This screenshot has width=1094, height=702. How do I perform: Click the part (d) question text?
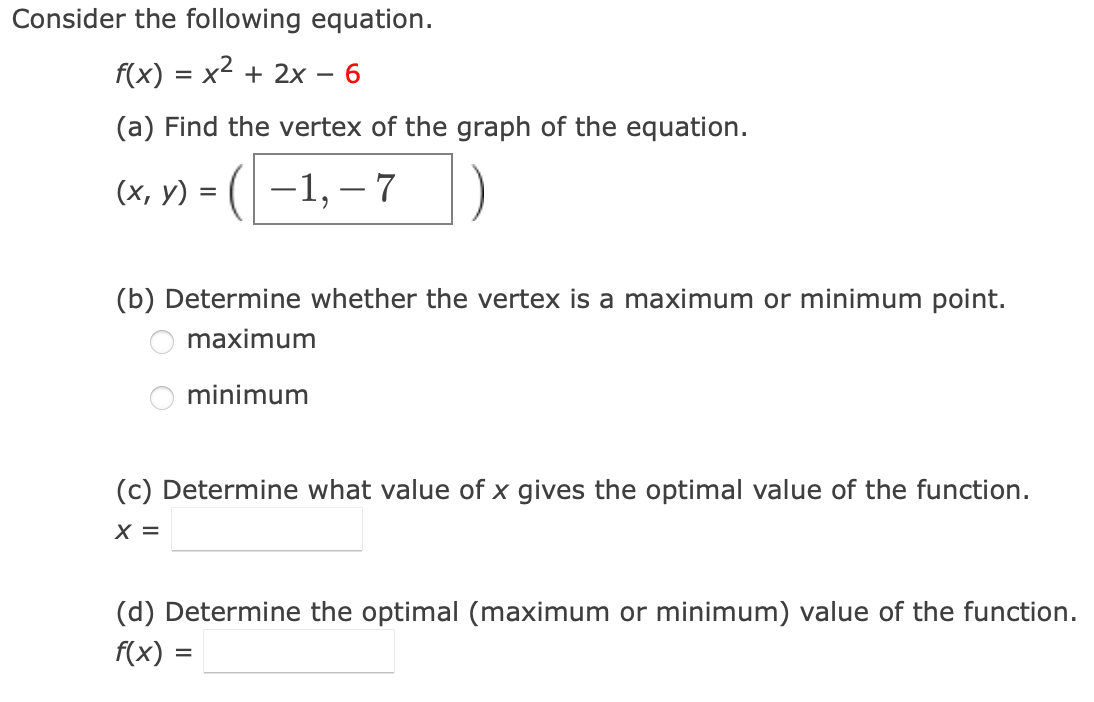point(595,611)
